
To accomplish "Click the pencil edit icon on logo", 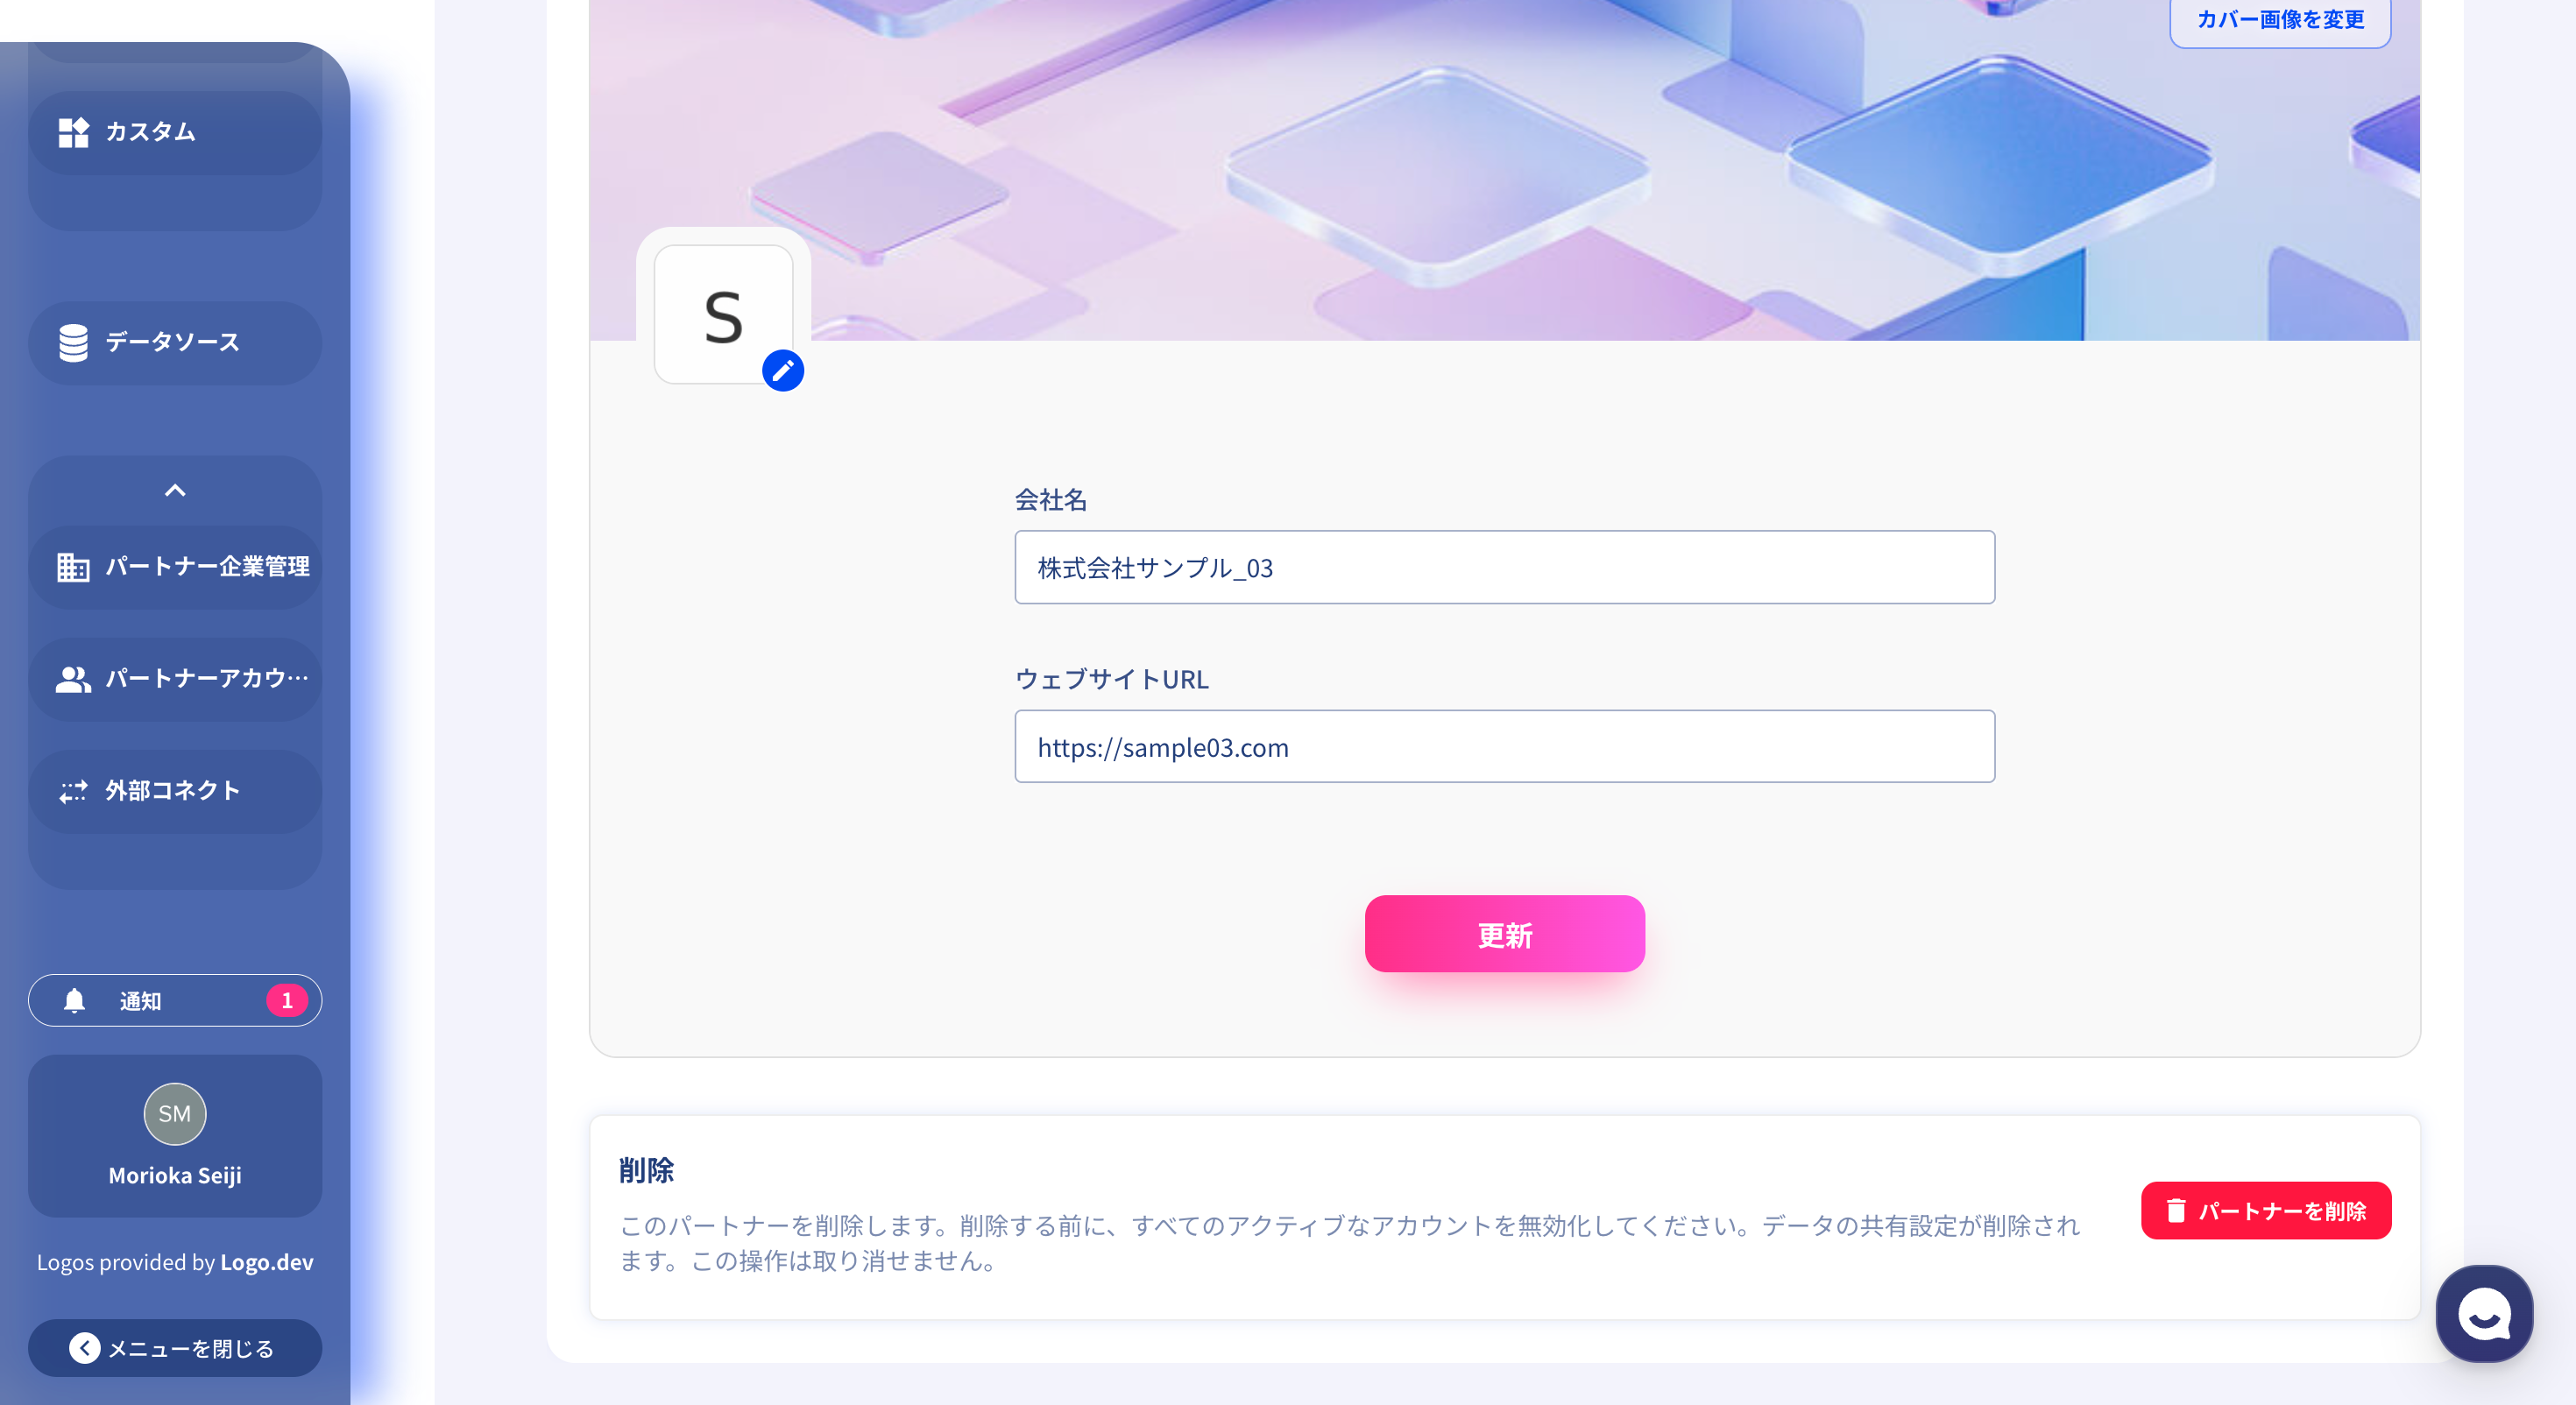I will tap(783, 371).
